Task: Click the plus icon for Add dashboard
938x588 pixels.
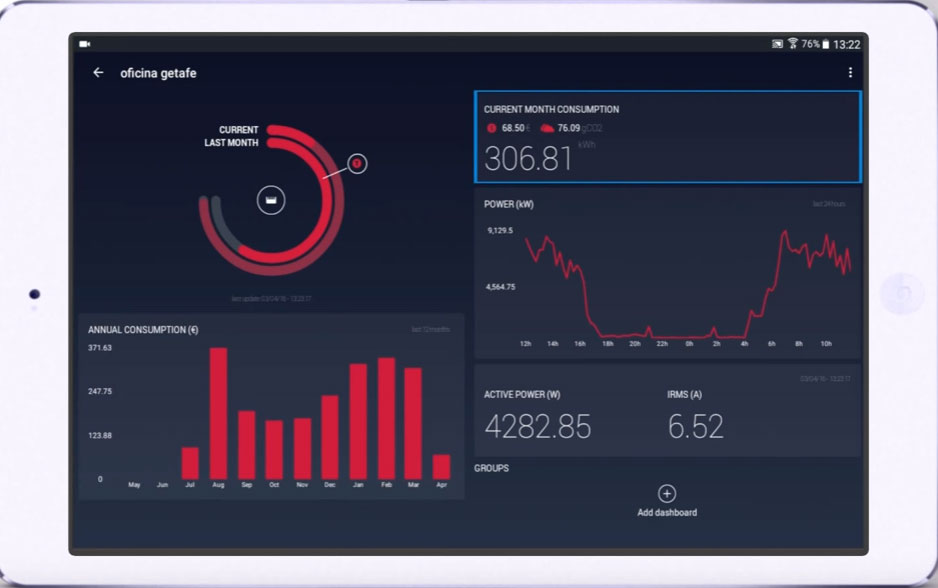Action: [667, 493]
